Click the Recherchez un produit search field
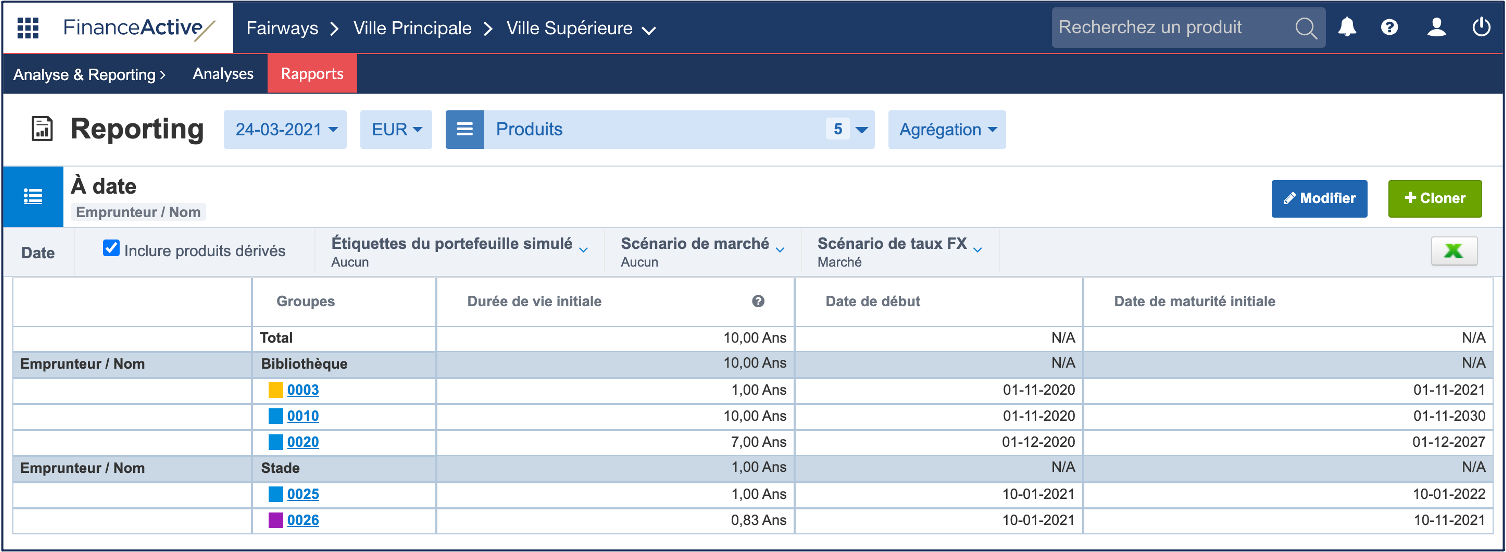 [1170, 28]
